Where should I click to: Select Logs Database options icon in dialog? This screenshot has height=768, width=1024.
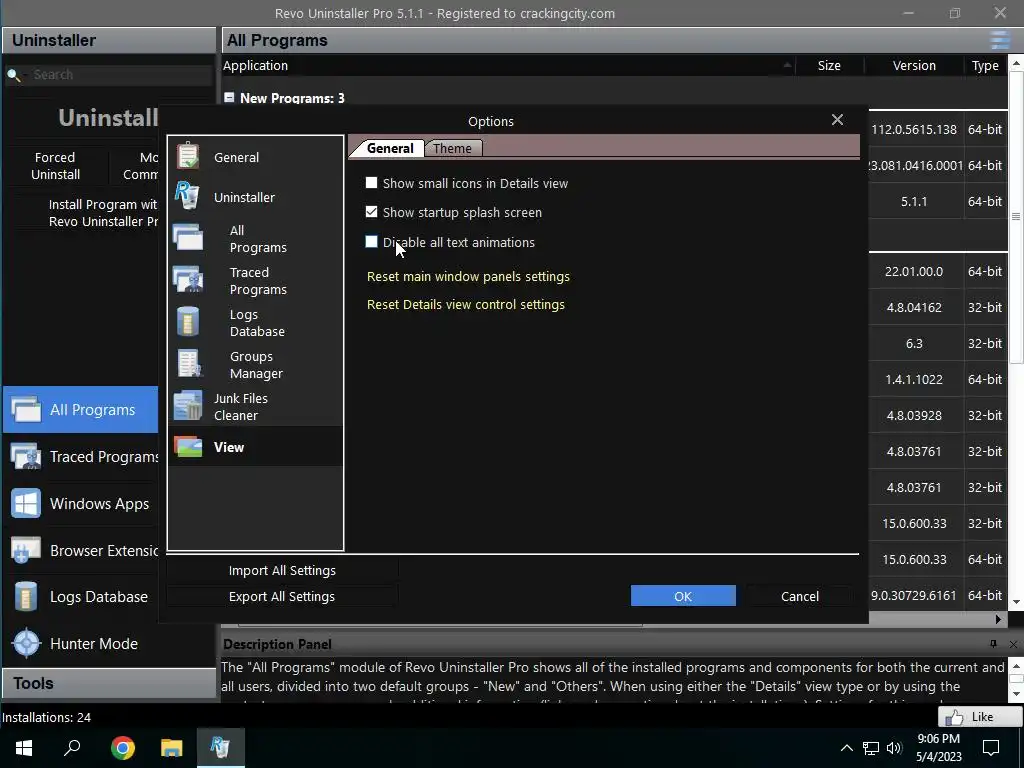tap(188, 322)
